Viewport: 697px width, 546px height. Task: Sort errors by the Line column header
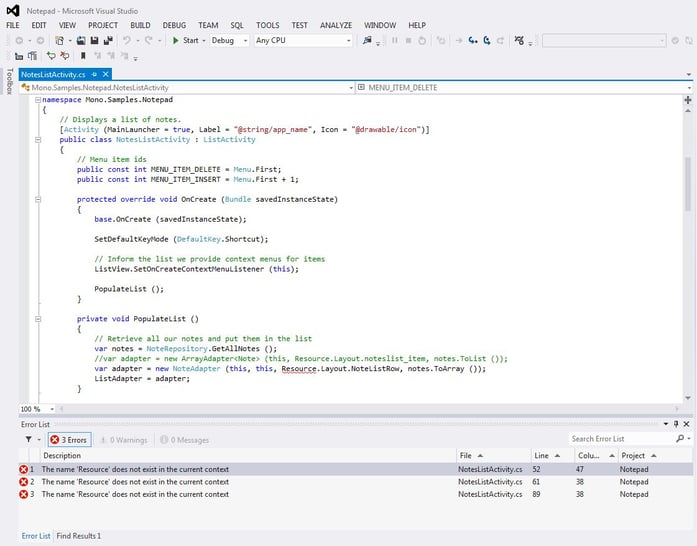tap(553, 456)
